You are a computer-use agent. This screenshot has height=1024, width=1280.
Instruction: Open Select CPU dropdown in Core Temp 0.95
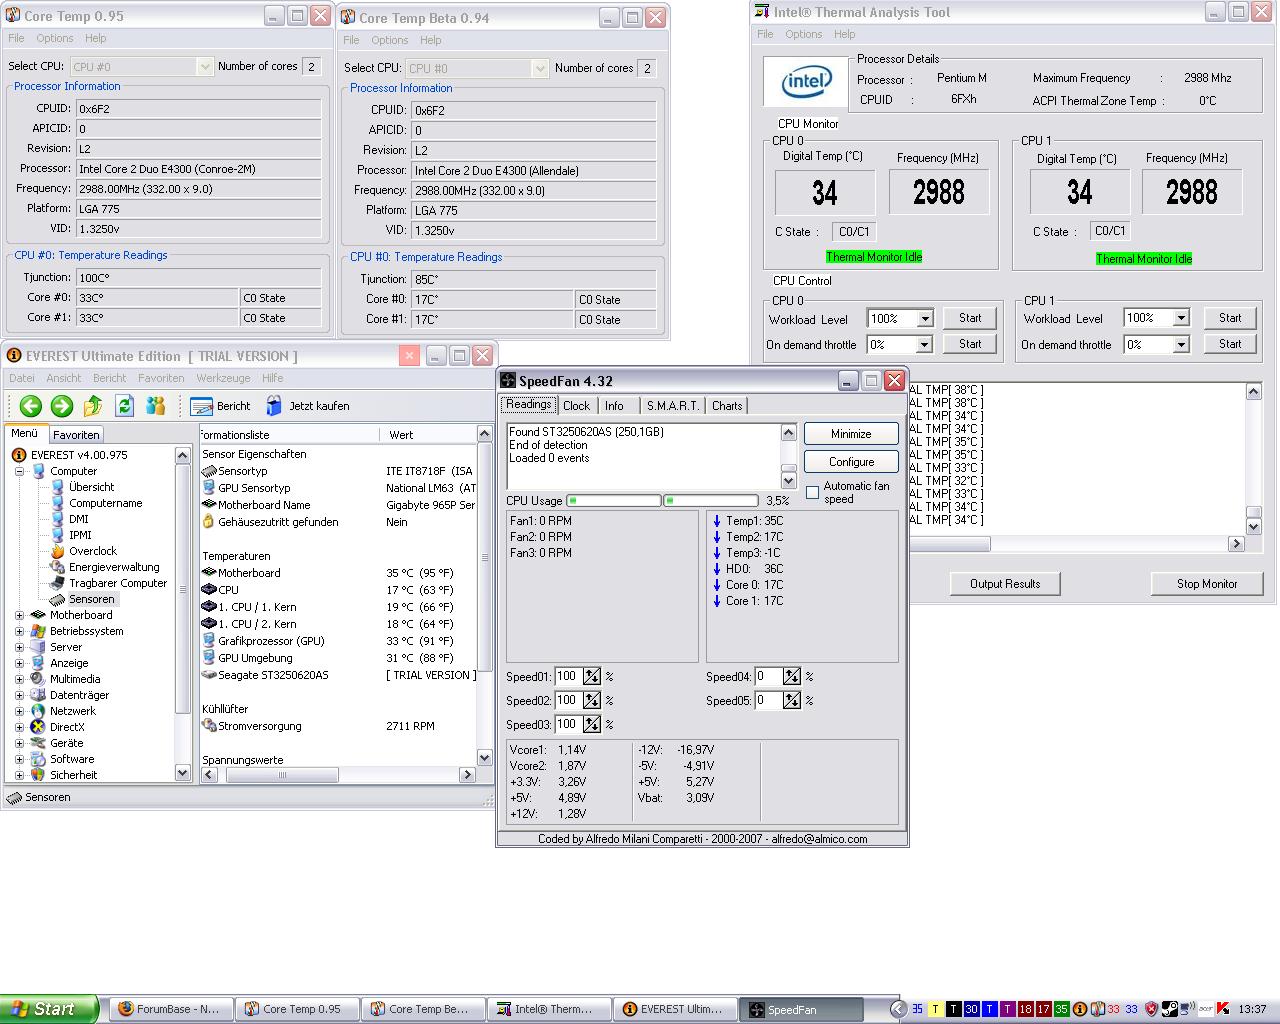[x=204, y=66]
